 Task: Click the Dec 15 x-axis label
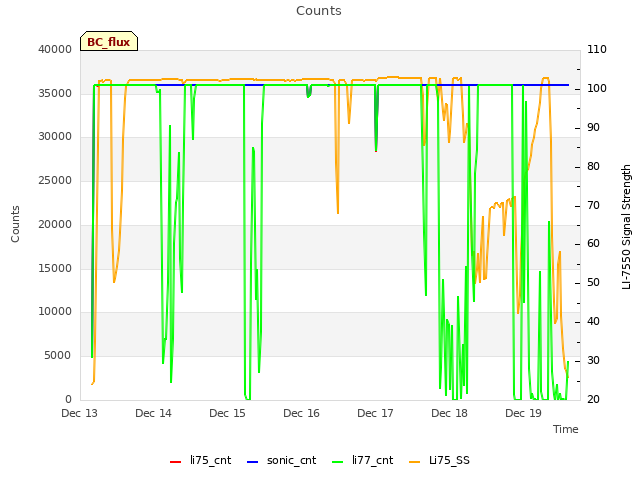pyautogui.click(x=227, y=413)
